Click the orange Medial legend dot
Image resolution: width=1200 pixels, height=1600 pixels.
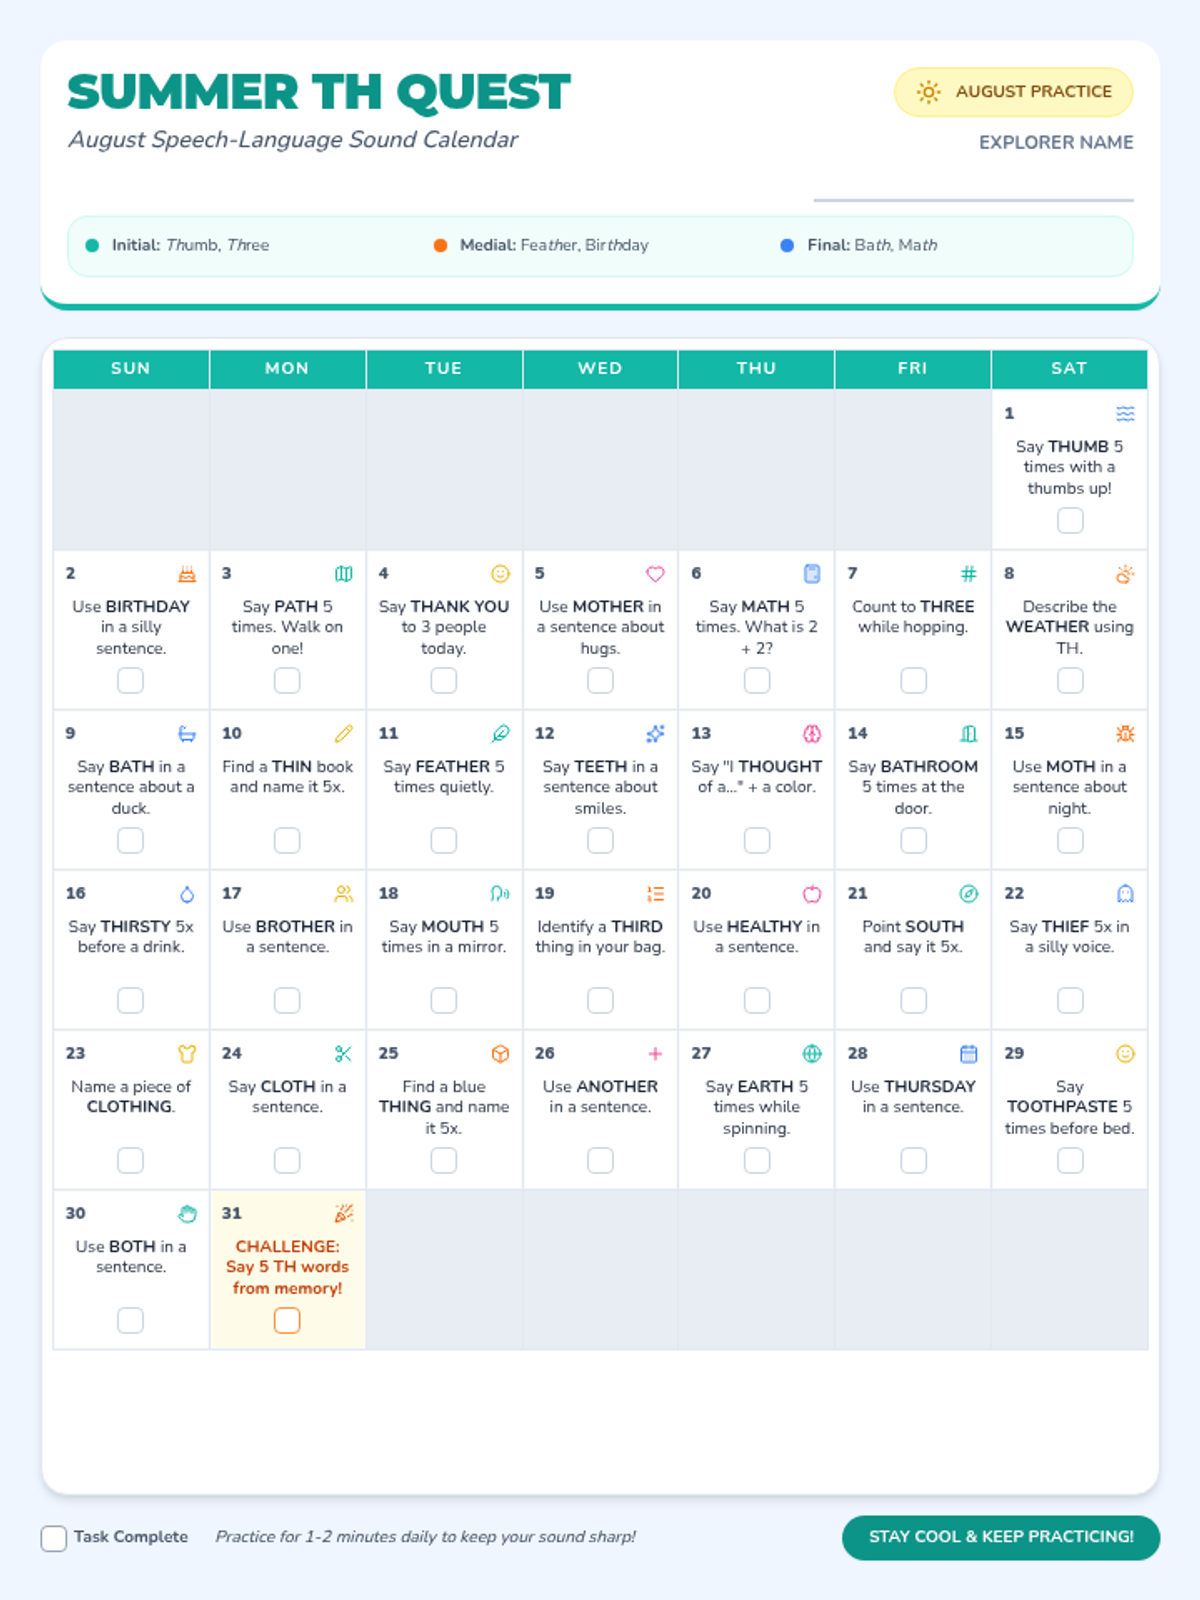[440, 245]
